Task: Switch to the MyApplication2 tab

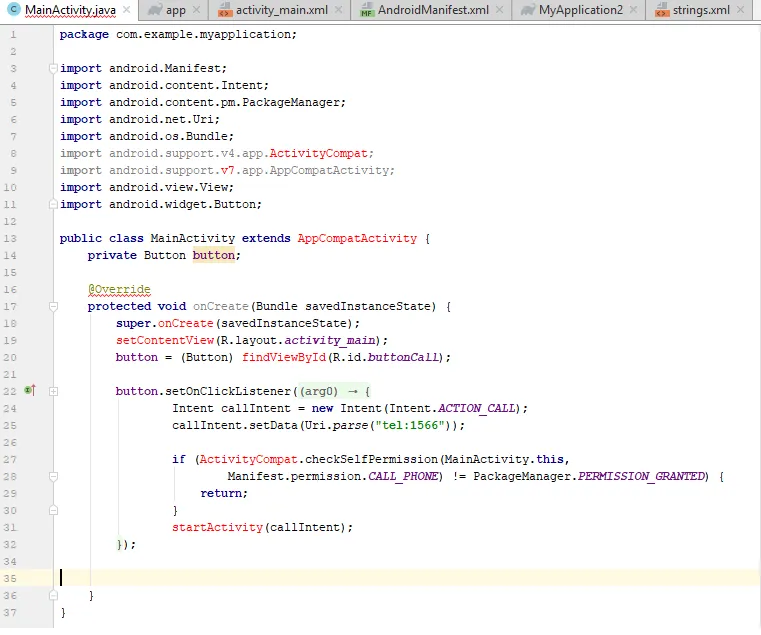Action: point(580,10)
